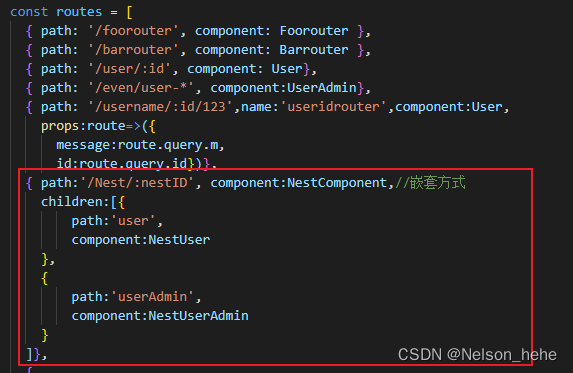Select the '/user/:id' path string
Viewport: 573px width, 373px height.
pos(129,69)
